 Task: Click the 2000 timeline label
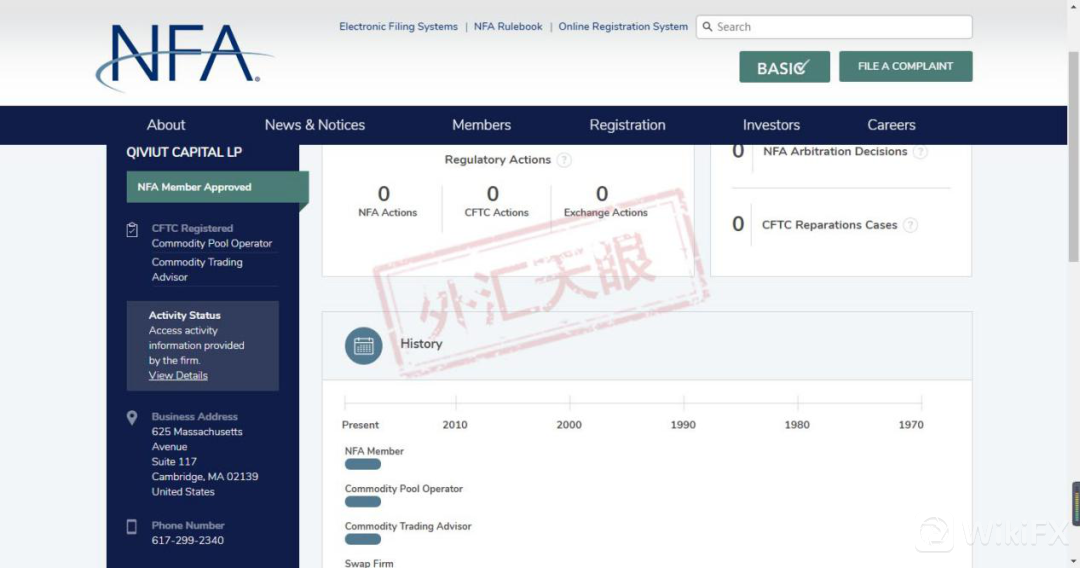tap(569, 425)
